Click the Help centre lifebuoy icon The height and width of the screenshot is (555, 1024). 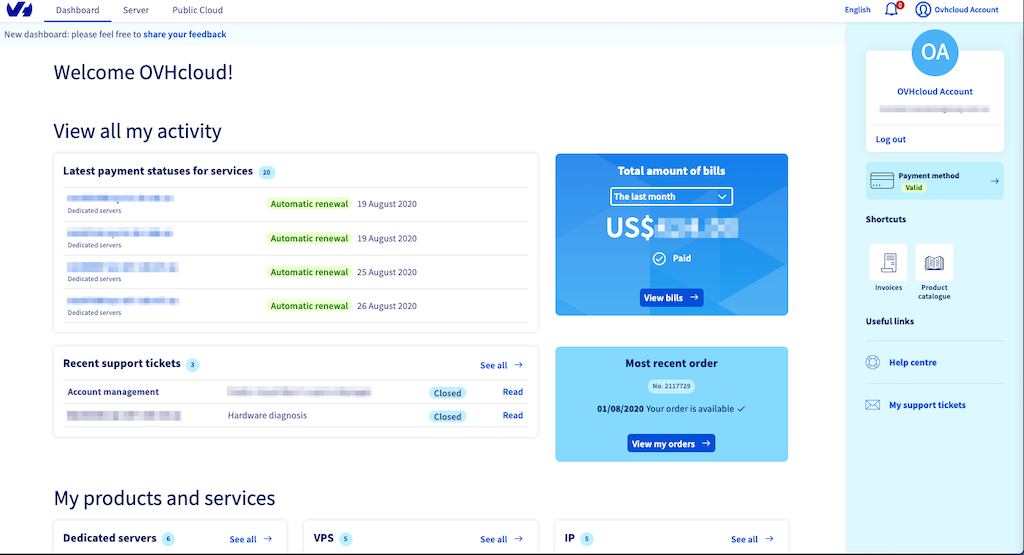click(872, 362)
